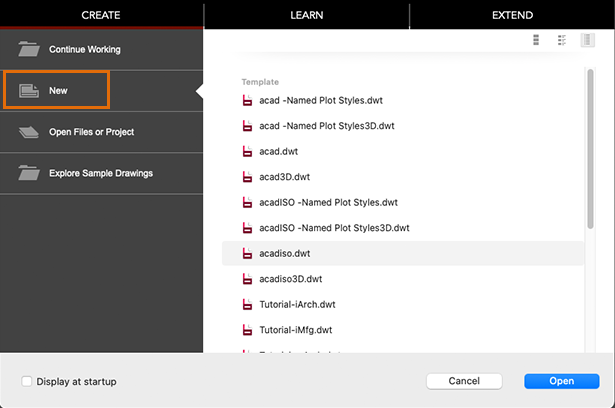This screenshot has height=408, width=615.
Task: Enable the Display at startup checkbox
Action: click(27, 381)
